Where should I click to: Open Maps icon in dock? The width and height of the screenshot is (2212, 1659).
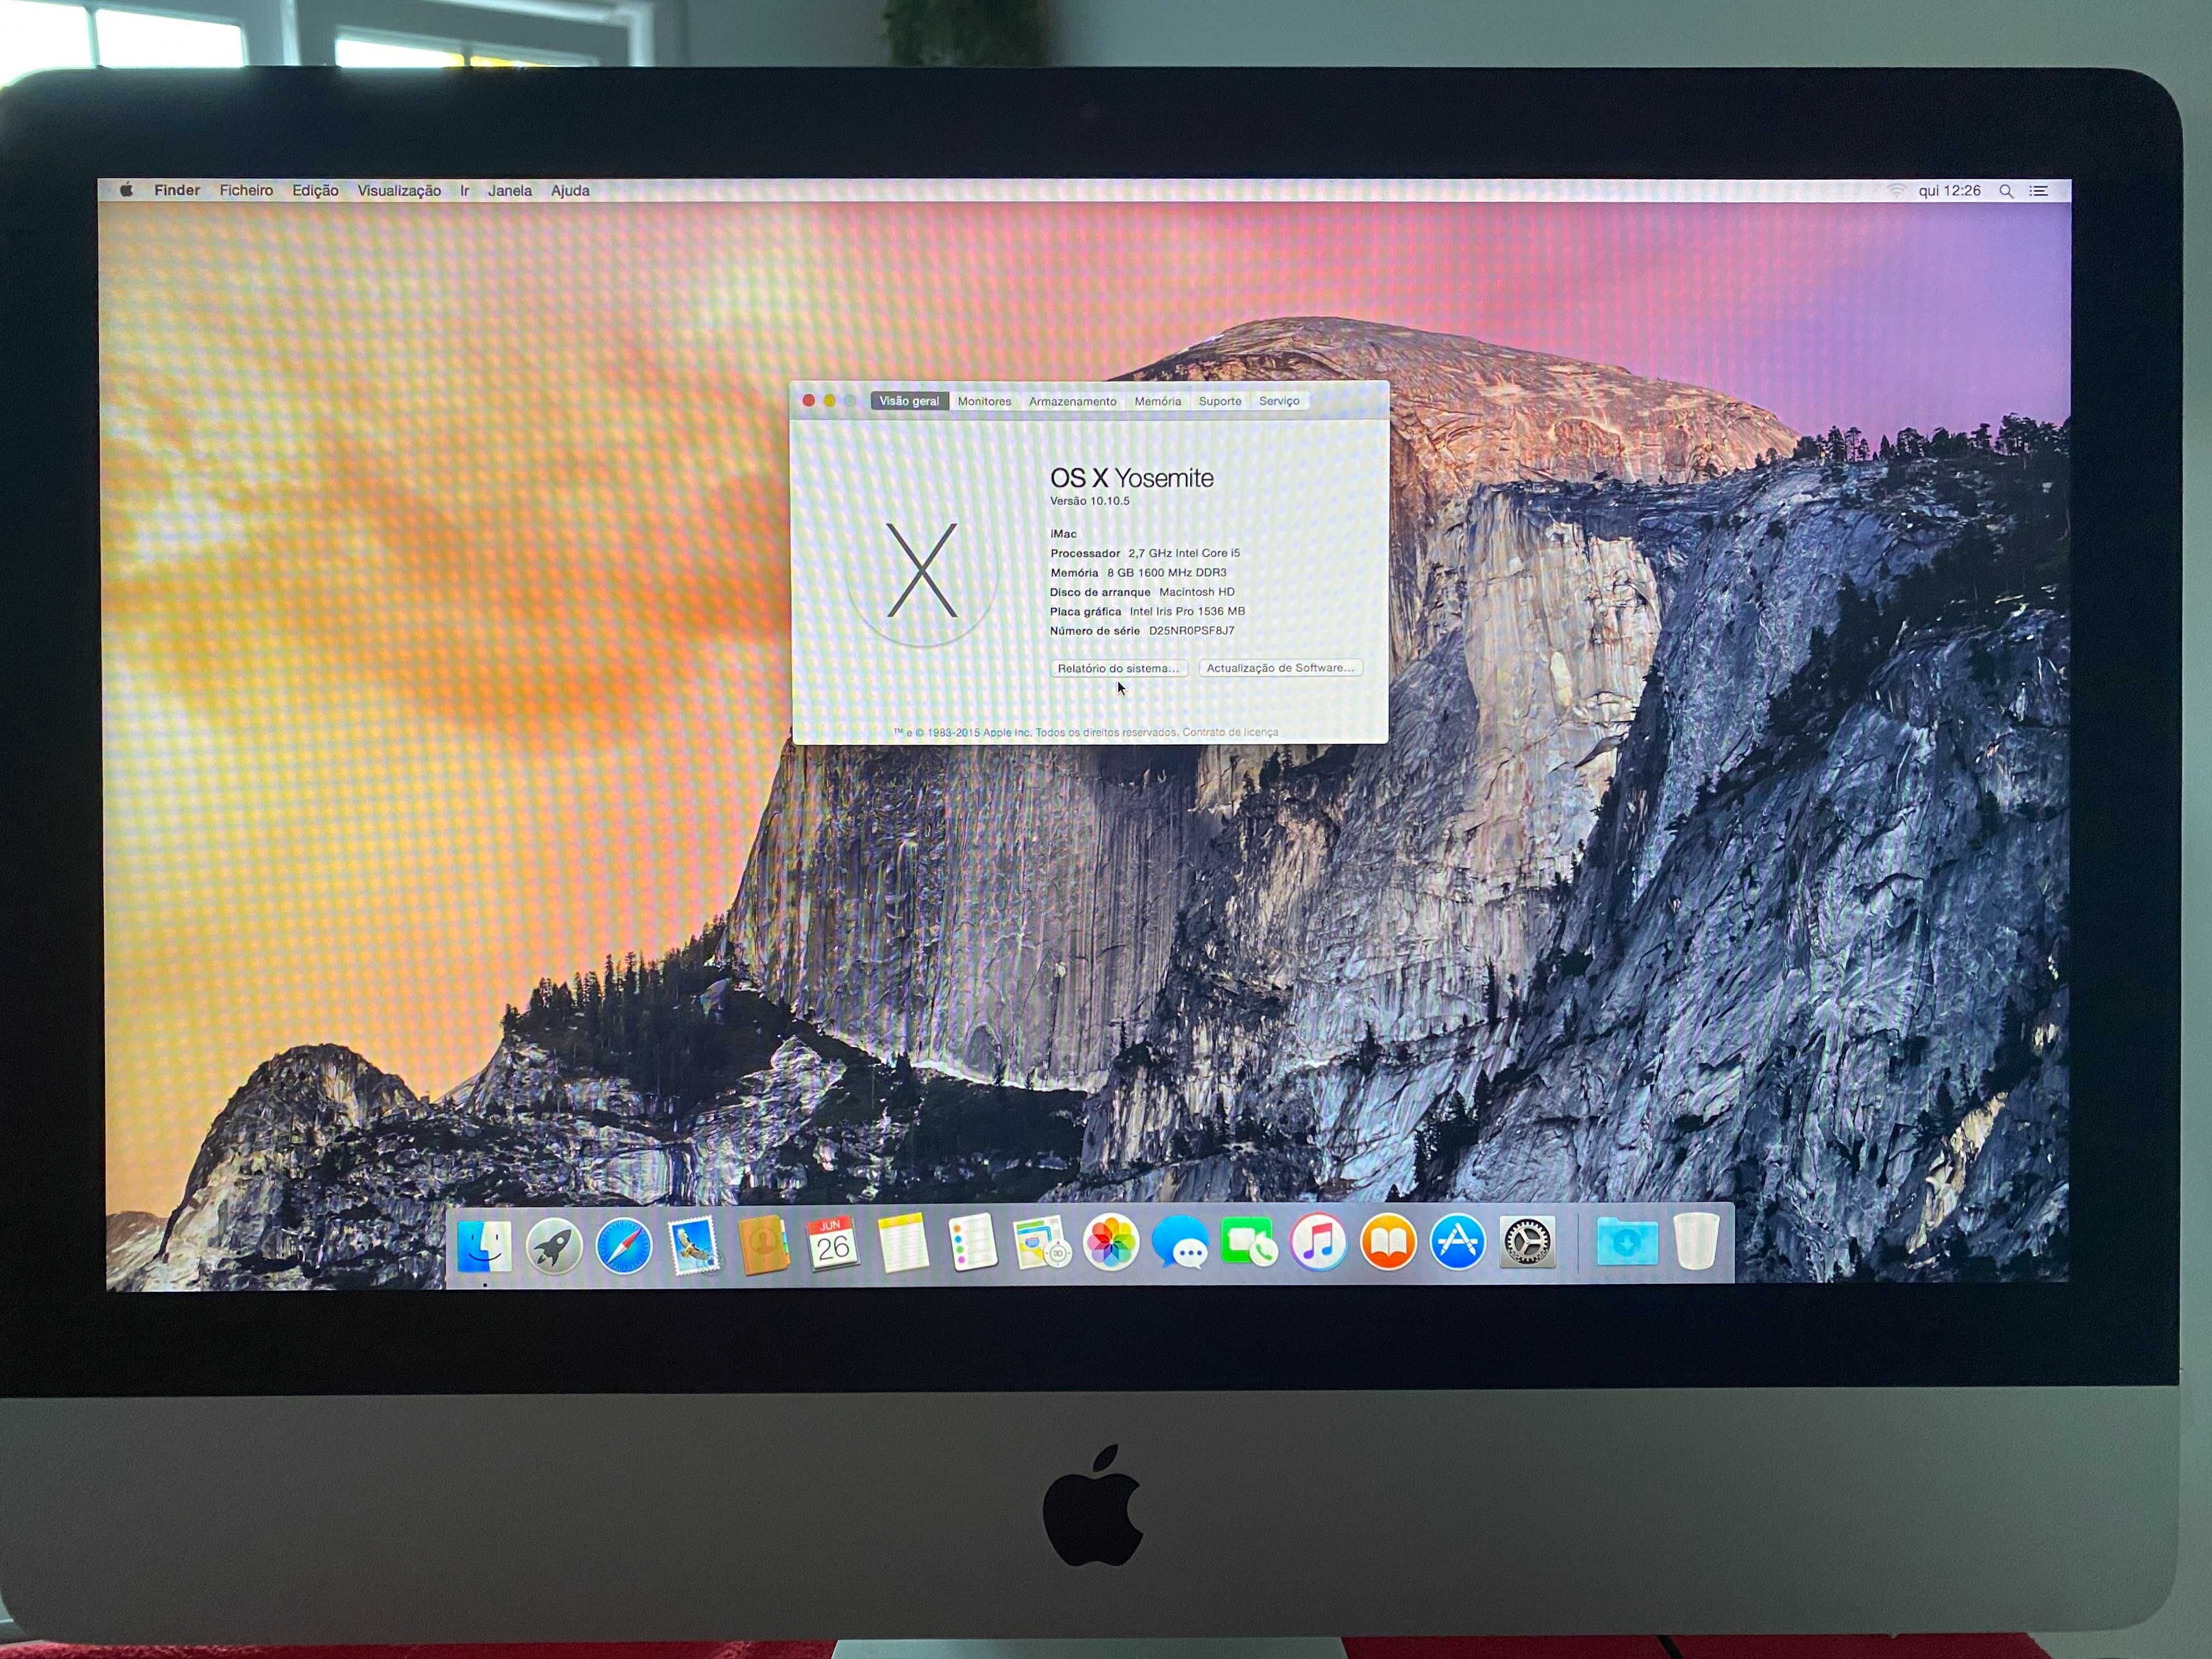point(1041,1243)
